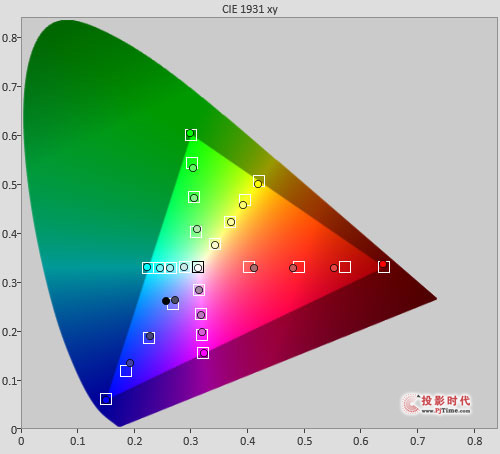Select the 50% blue measured circle

coord(150,336)
